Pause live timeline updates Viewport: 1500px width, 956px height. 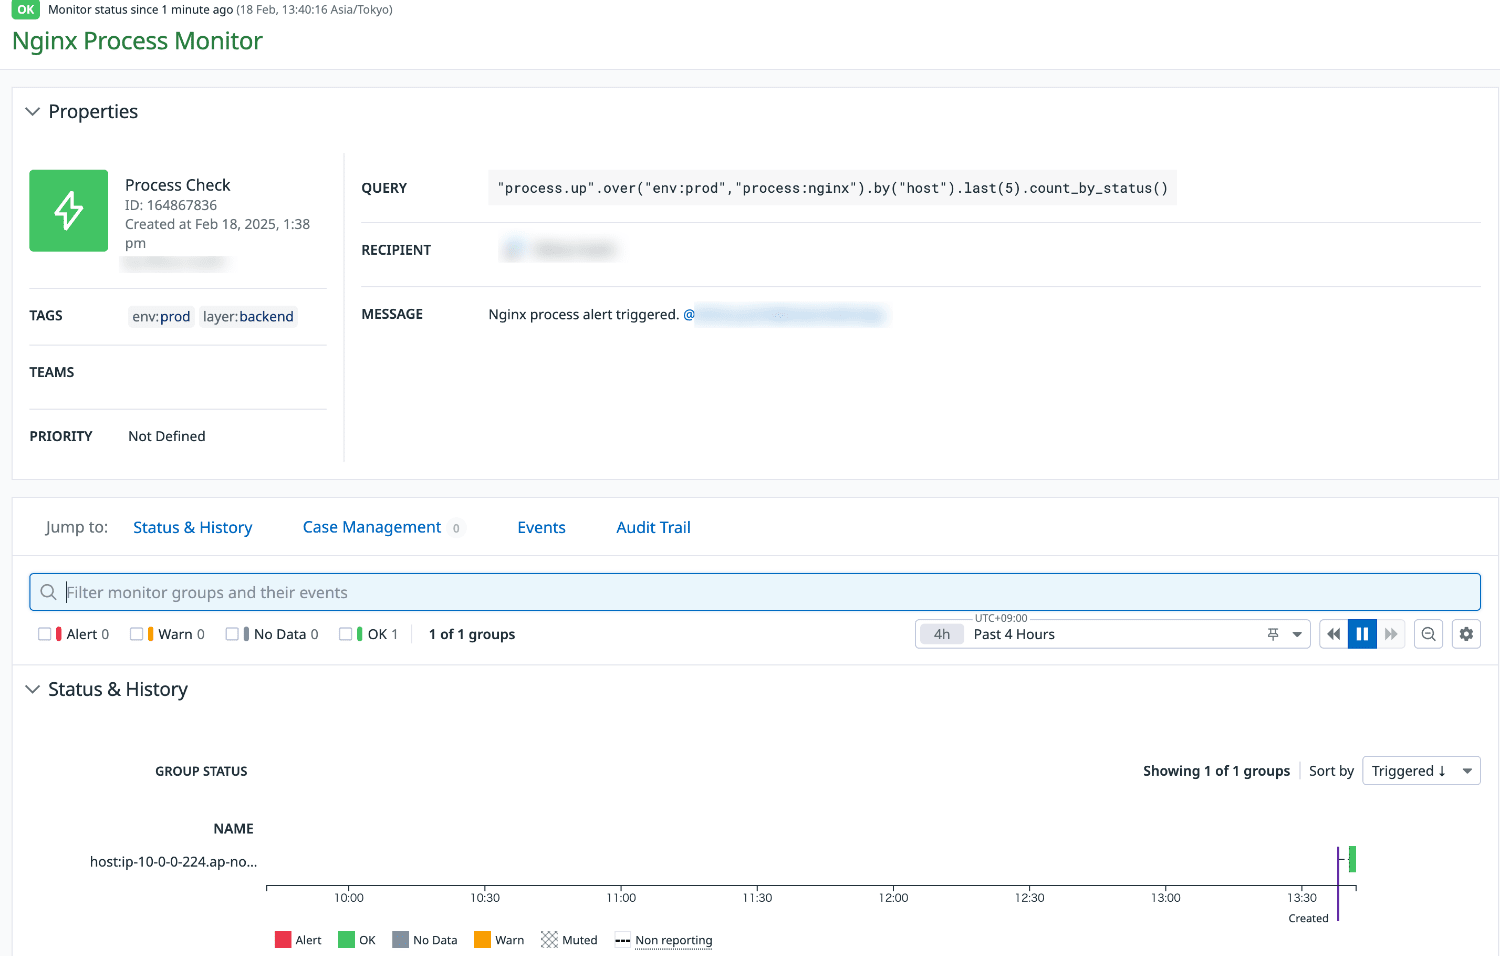(x=1362, y=634)
